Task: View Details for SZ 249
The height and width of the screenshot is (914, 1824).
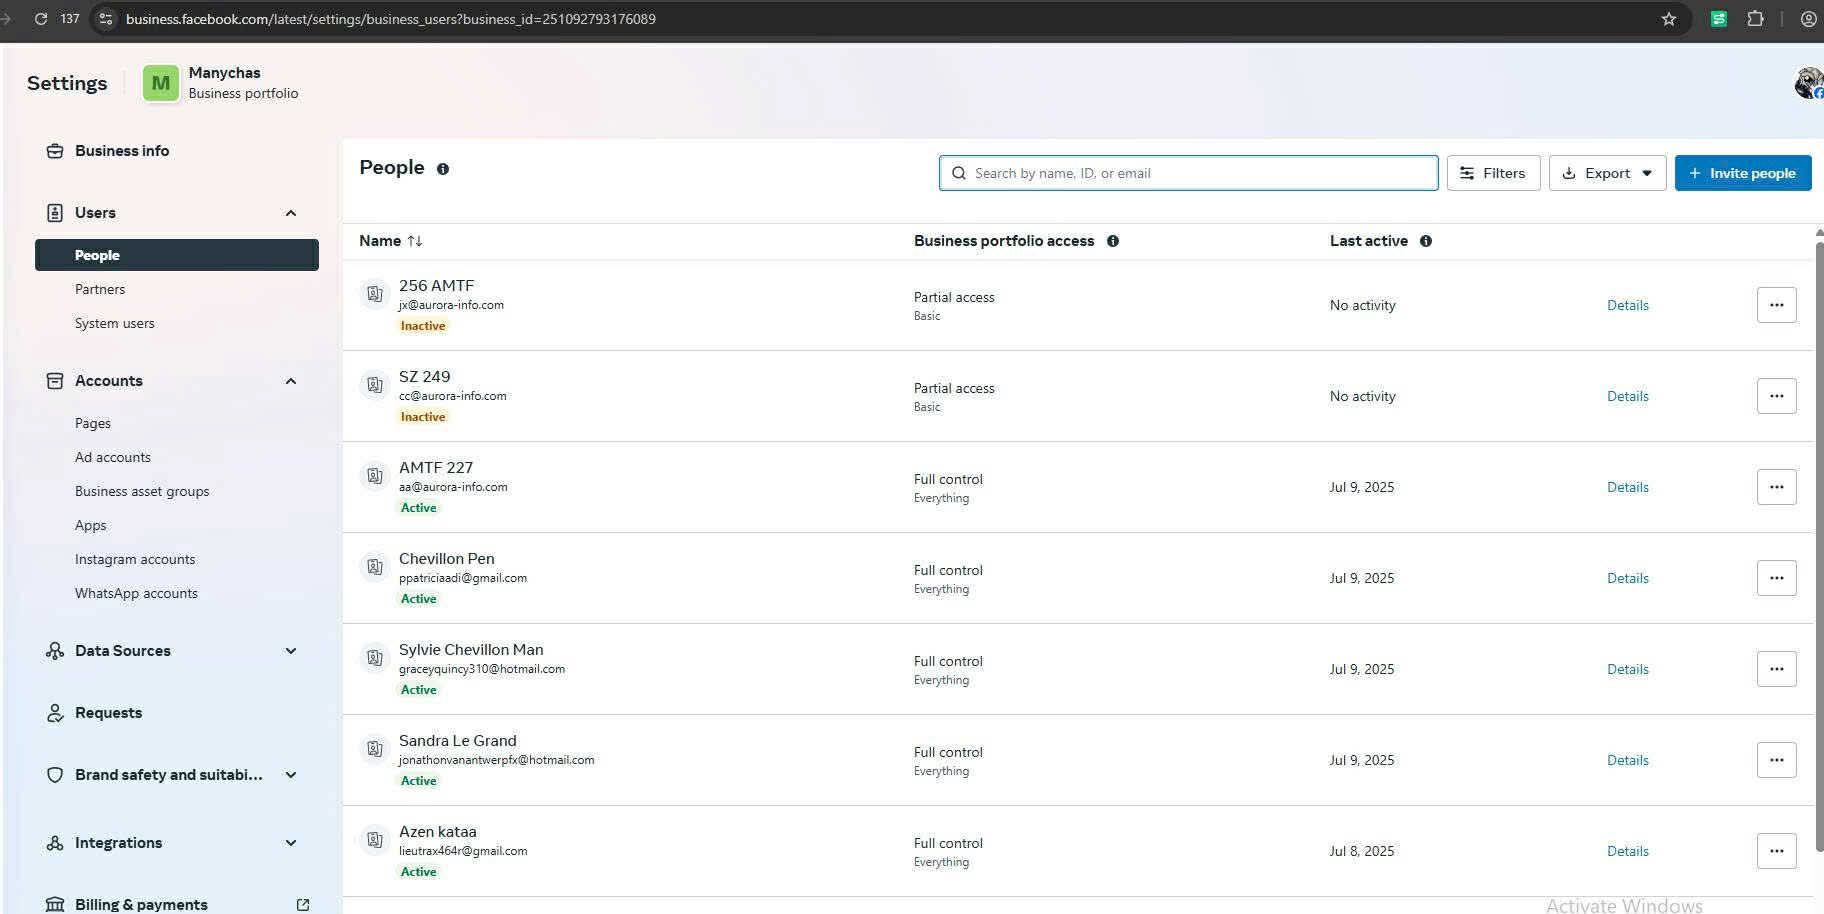Action: coord(1628,396)
